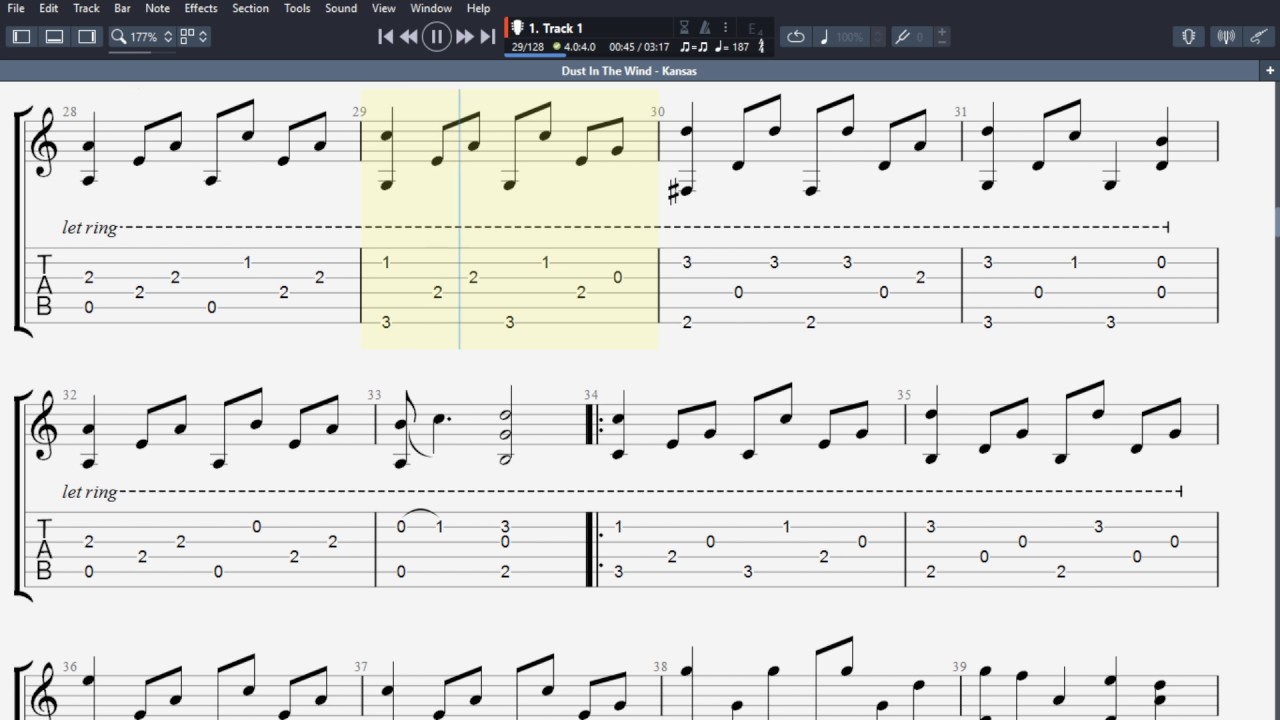Jump to the first bar
The width and height of the screenshot is (1280, 720).
point(385,37)
